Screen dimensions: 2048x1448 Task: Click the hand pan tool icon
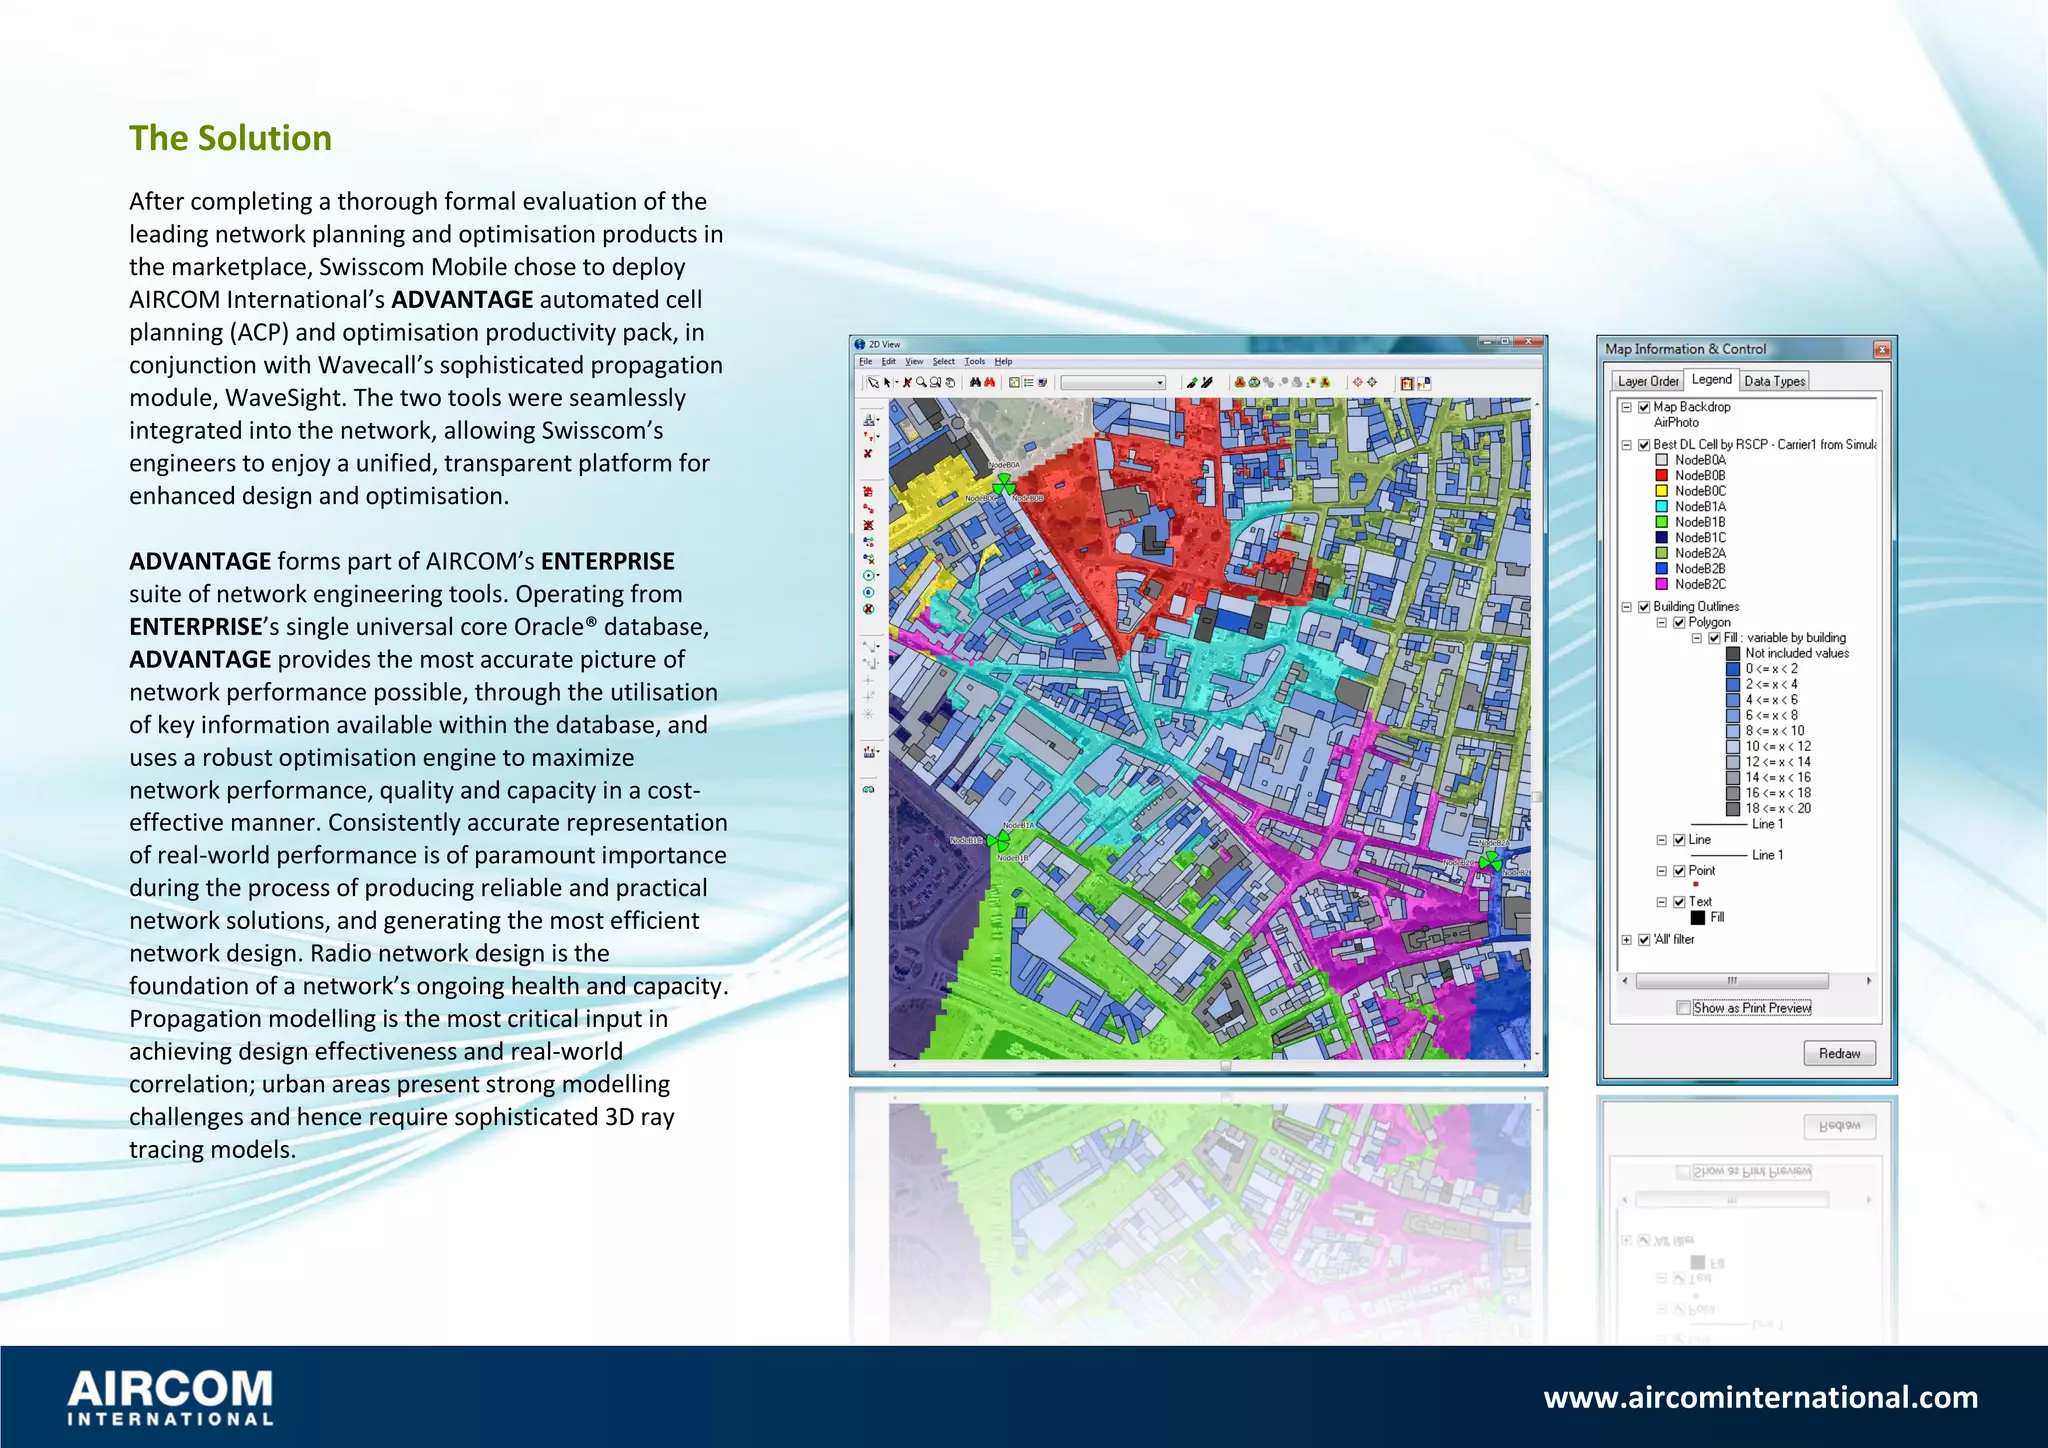click(950, 382)
